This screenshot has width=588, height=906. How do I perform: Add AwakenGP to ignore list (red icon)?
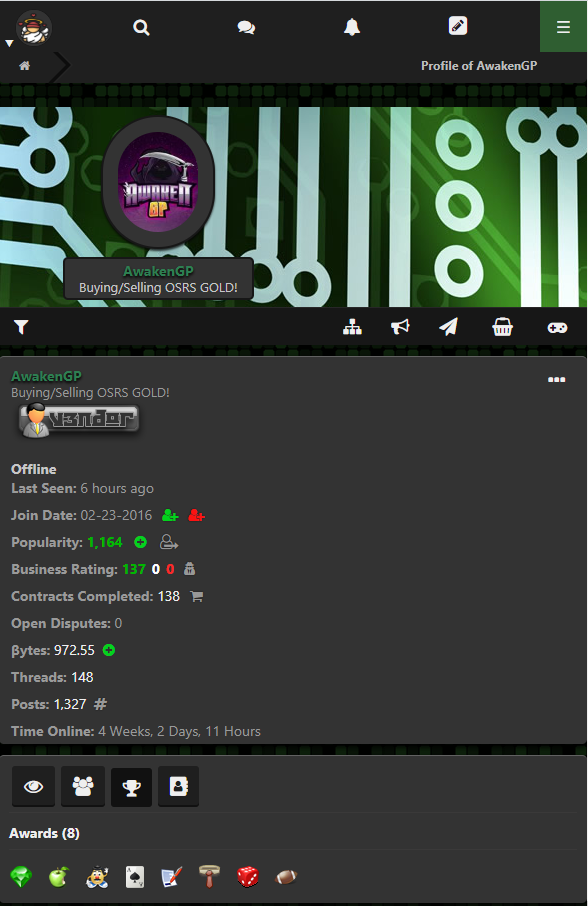tap(196, 515)
